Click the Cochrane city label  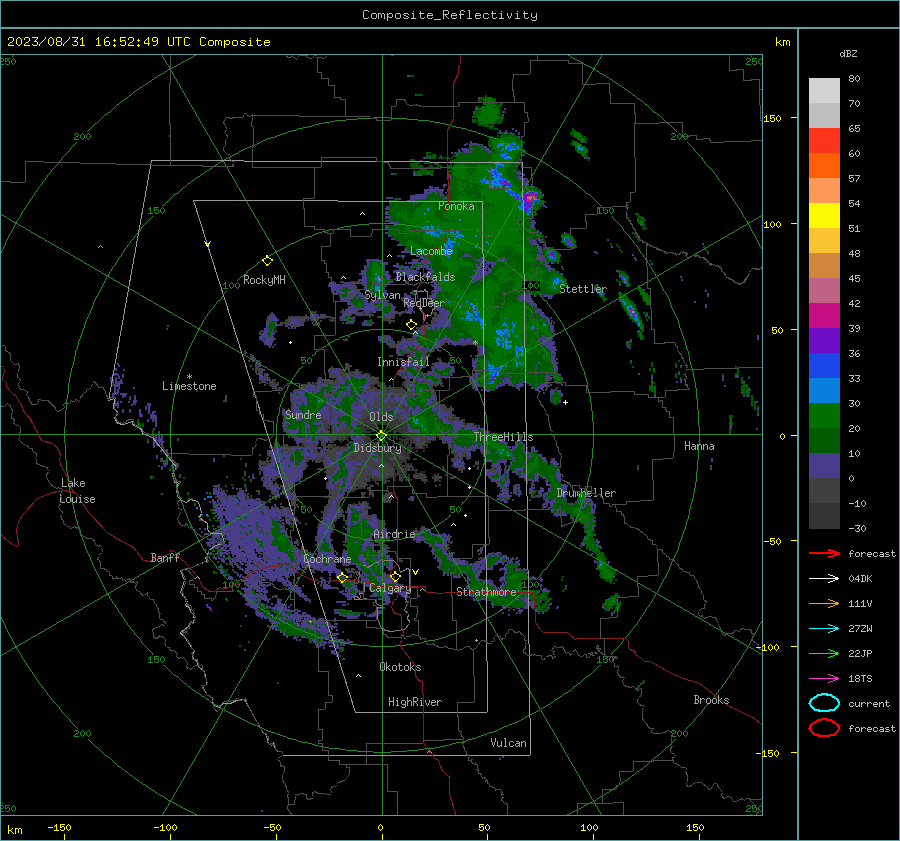327,559
